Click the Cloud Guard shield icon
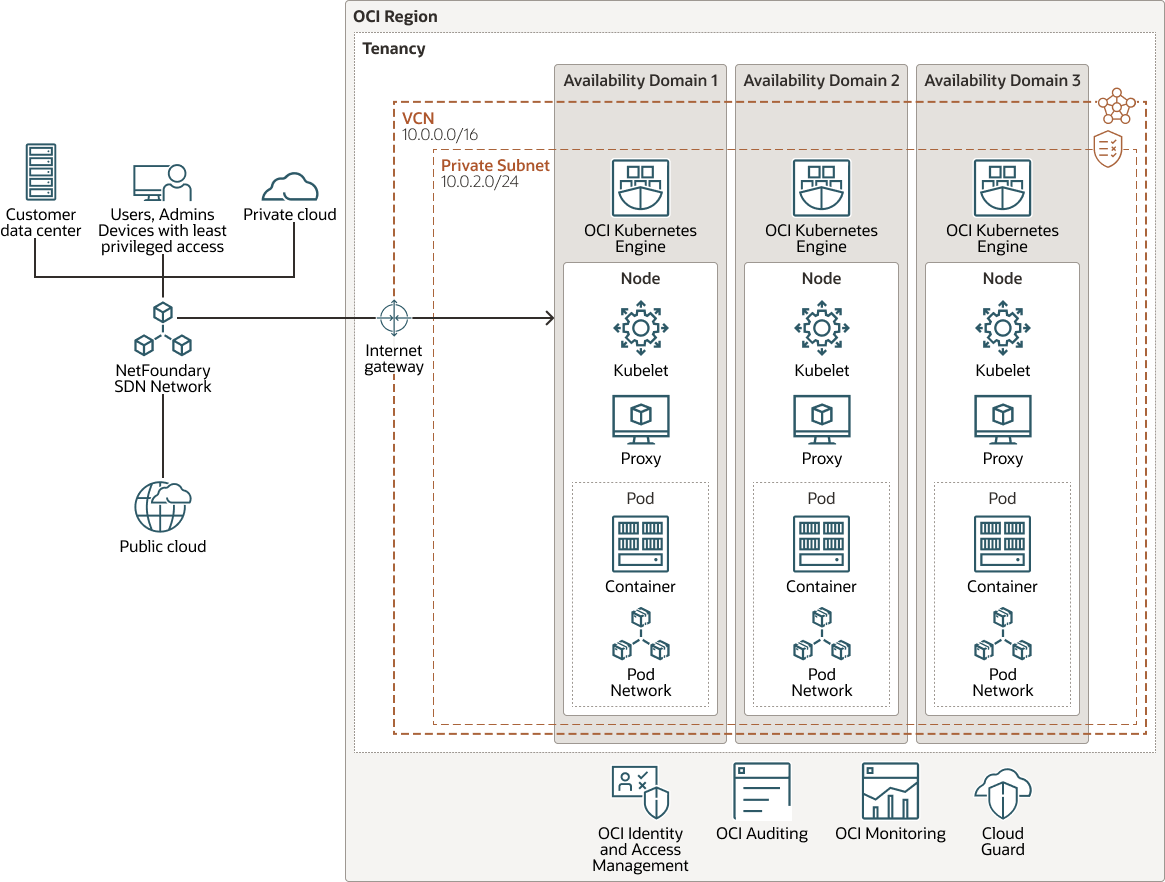The image size is (1165, 882). pyautogui.click(x=1002, y=794)
